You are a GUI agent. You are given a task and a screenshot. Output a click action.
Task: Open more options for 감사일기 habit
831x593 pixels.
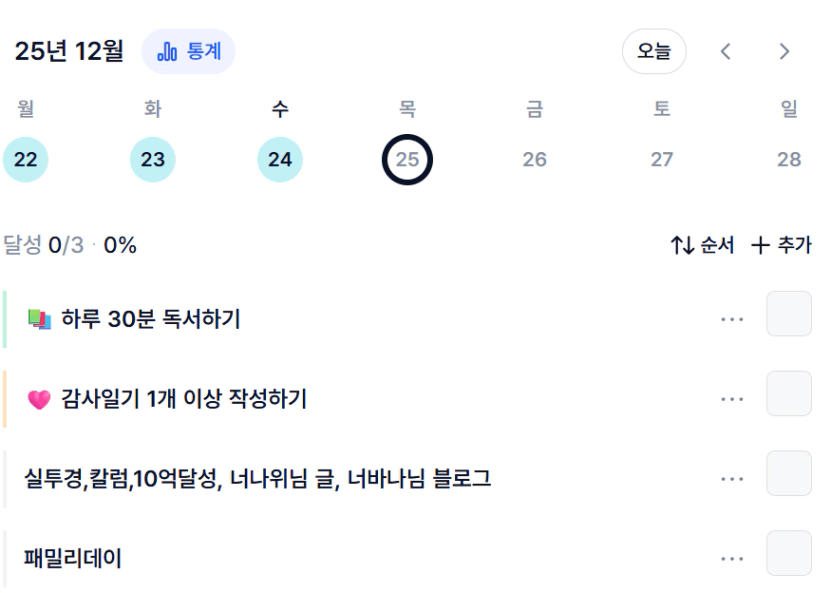(x=732, y=399)
